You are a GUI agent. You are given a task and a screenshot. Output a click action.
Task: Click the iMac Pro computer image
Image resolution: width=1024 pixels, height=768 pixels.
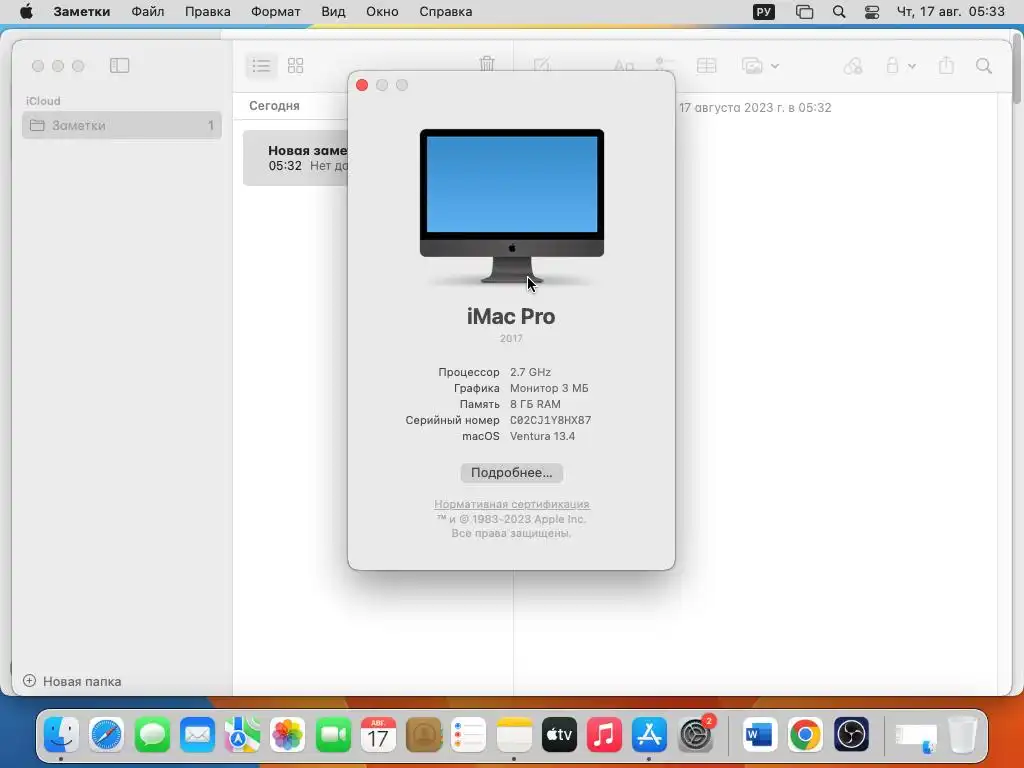coord(511,206)
